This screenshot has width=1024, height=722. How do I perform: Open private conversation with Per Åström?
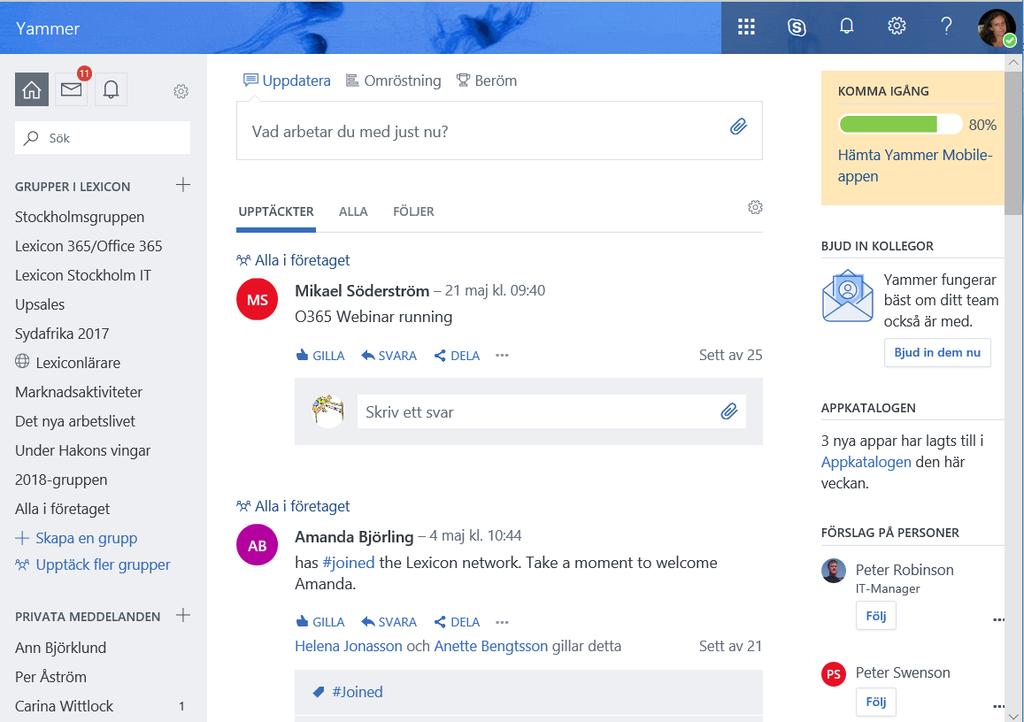pyautogui.click(x=51, y=677)
